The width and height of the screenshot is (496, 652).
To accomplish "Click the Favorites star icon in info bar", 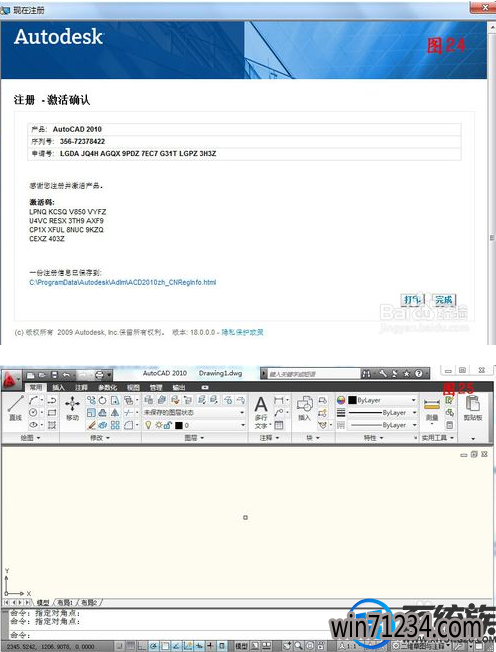I will click(407, 373).
